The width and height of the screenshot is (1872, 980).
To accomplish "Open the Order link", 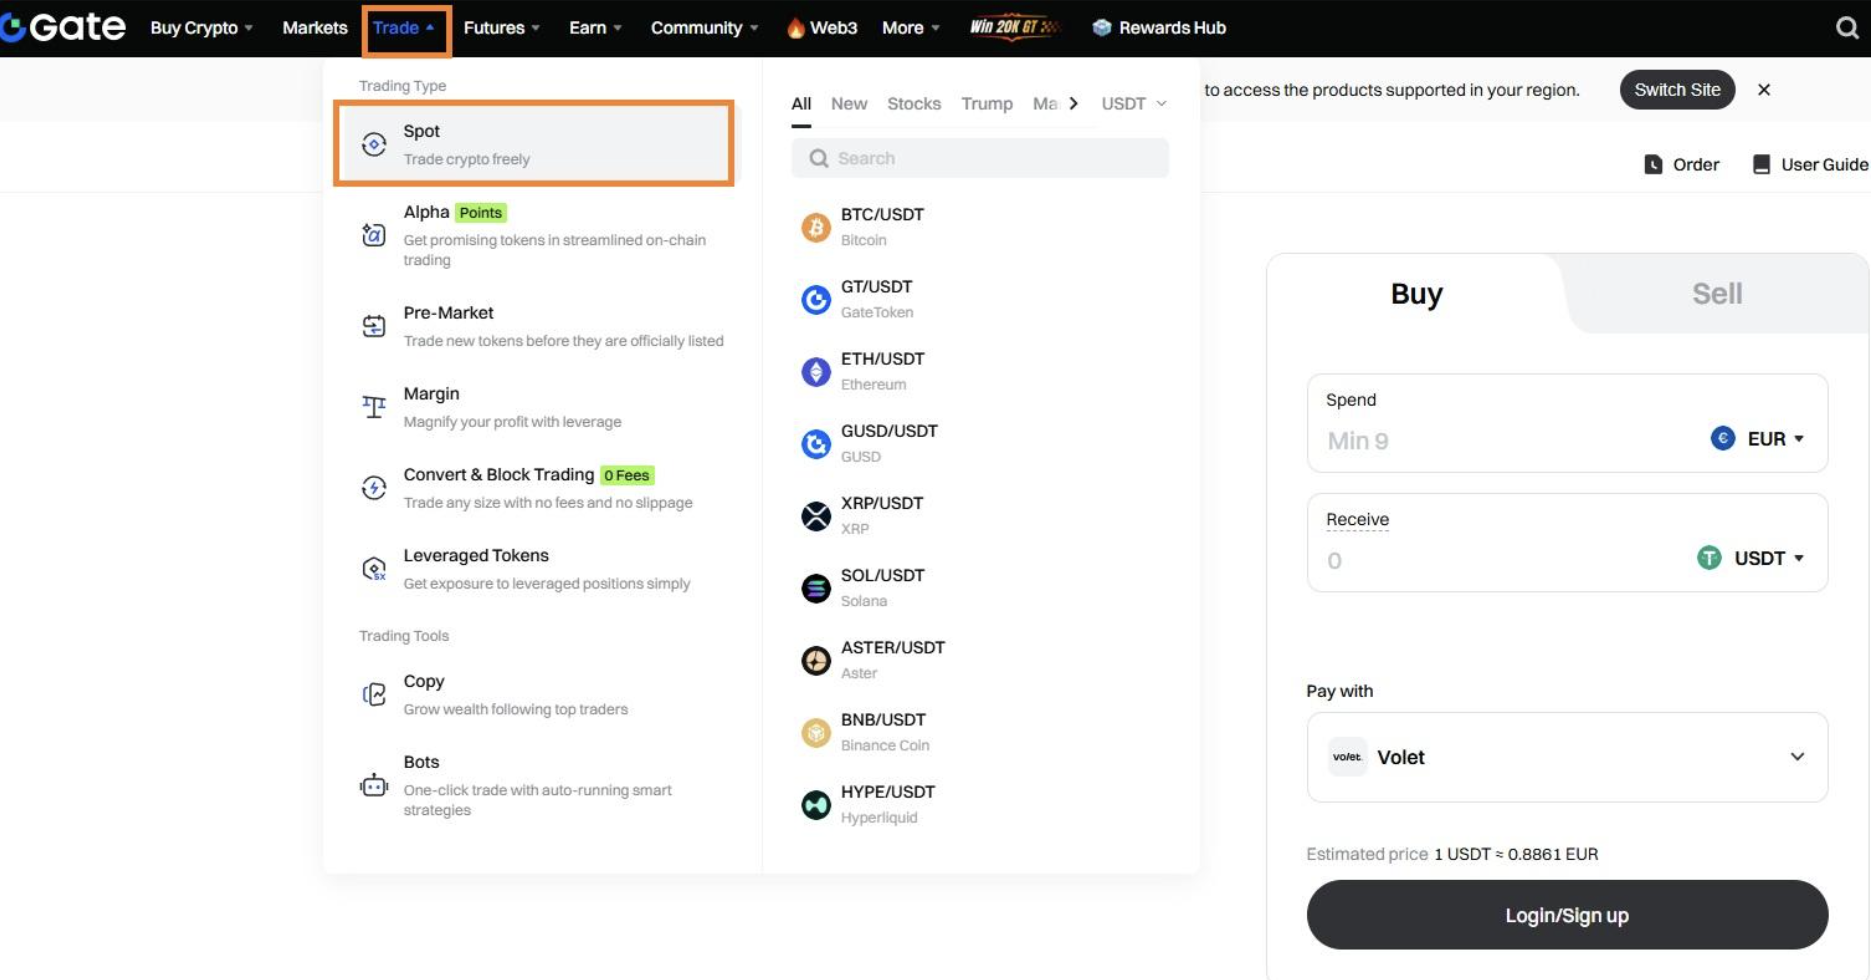I will tap(1682, 164).
